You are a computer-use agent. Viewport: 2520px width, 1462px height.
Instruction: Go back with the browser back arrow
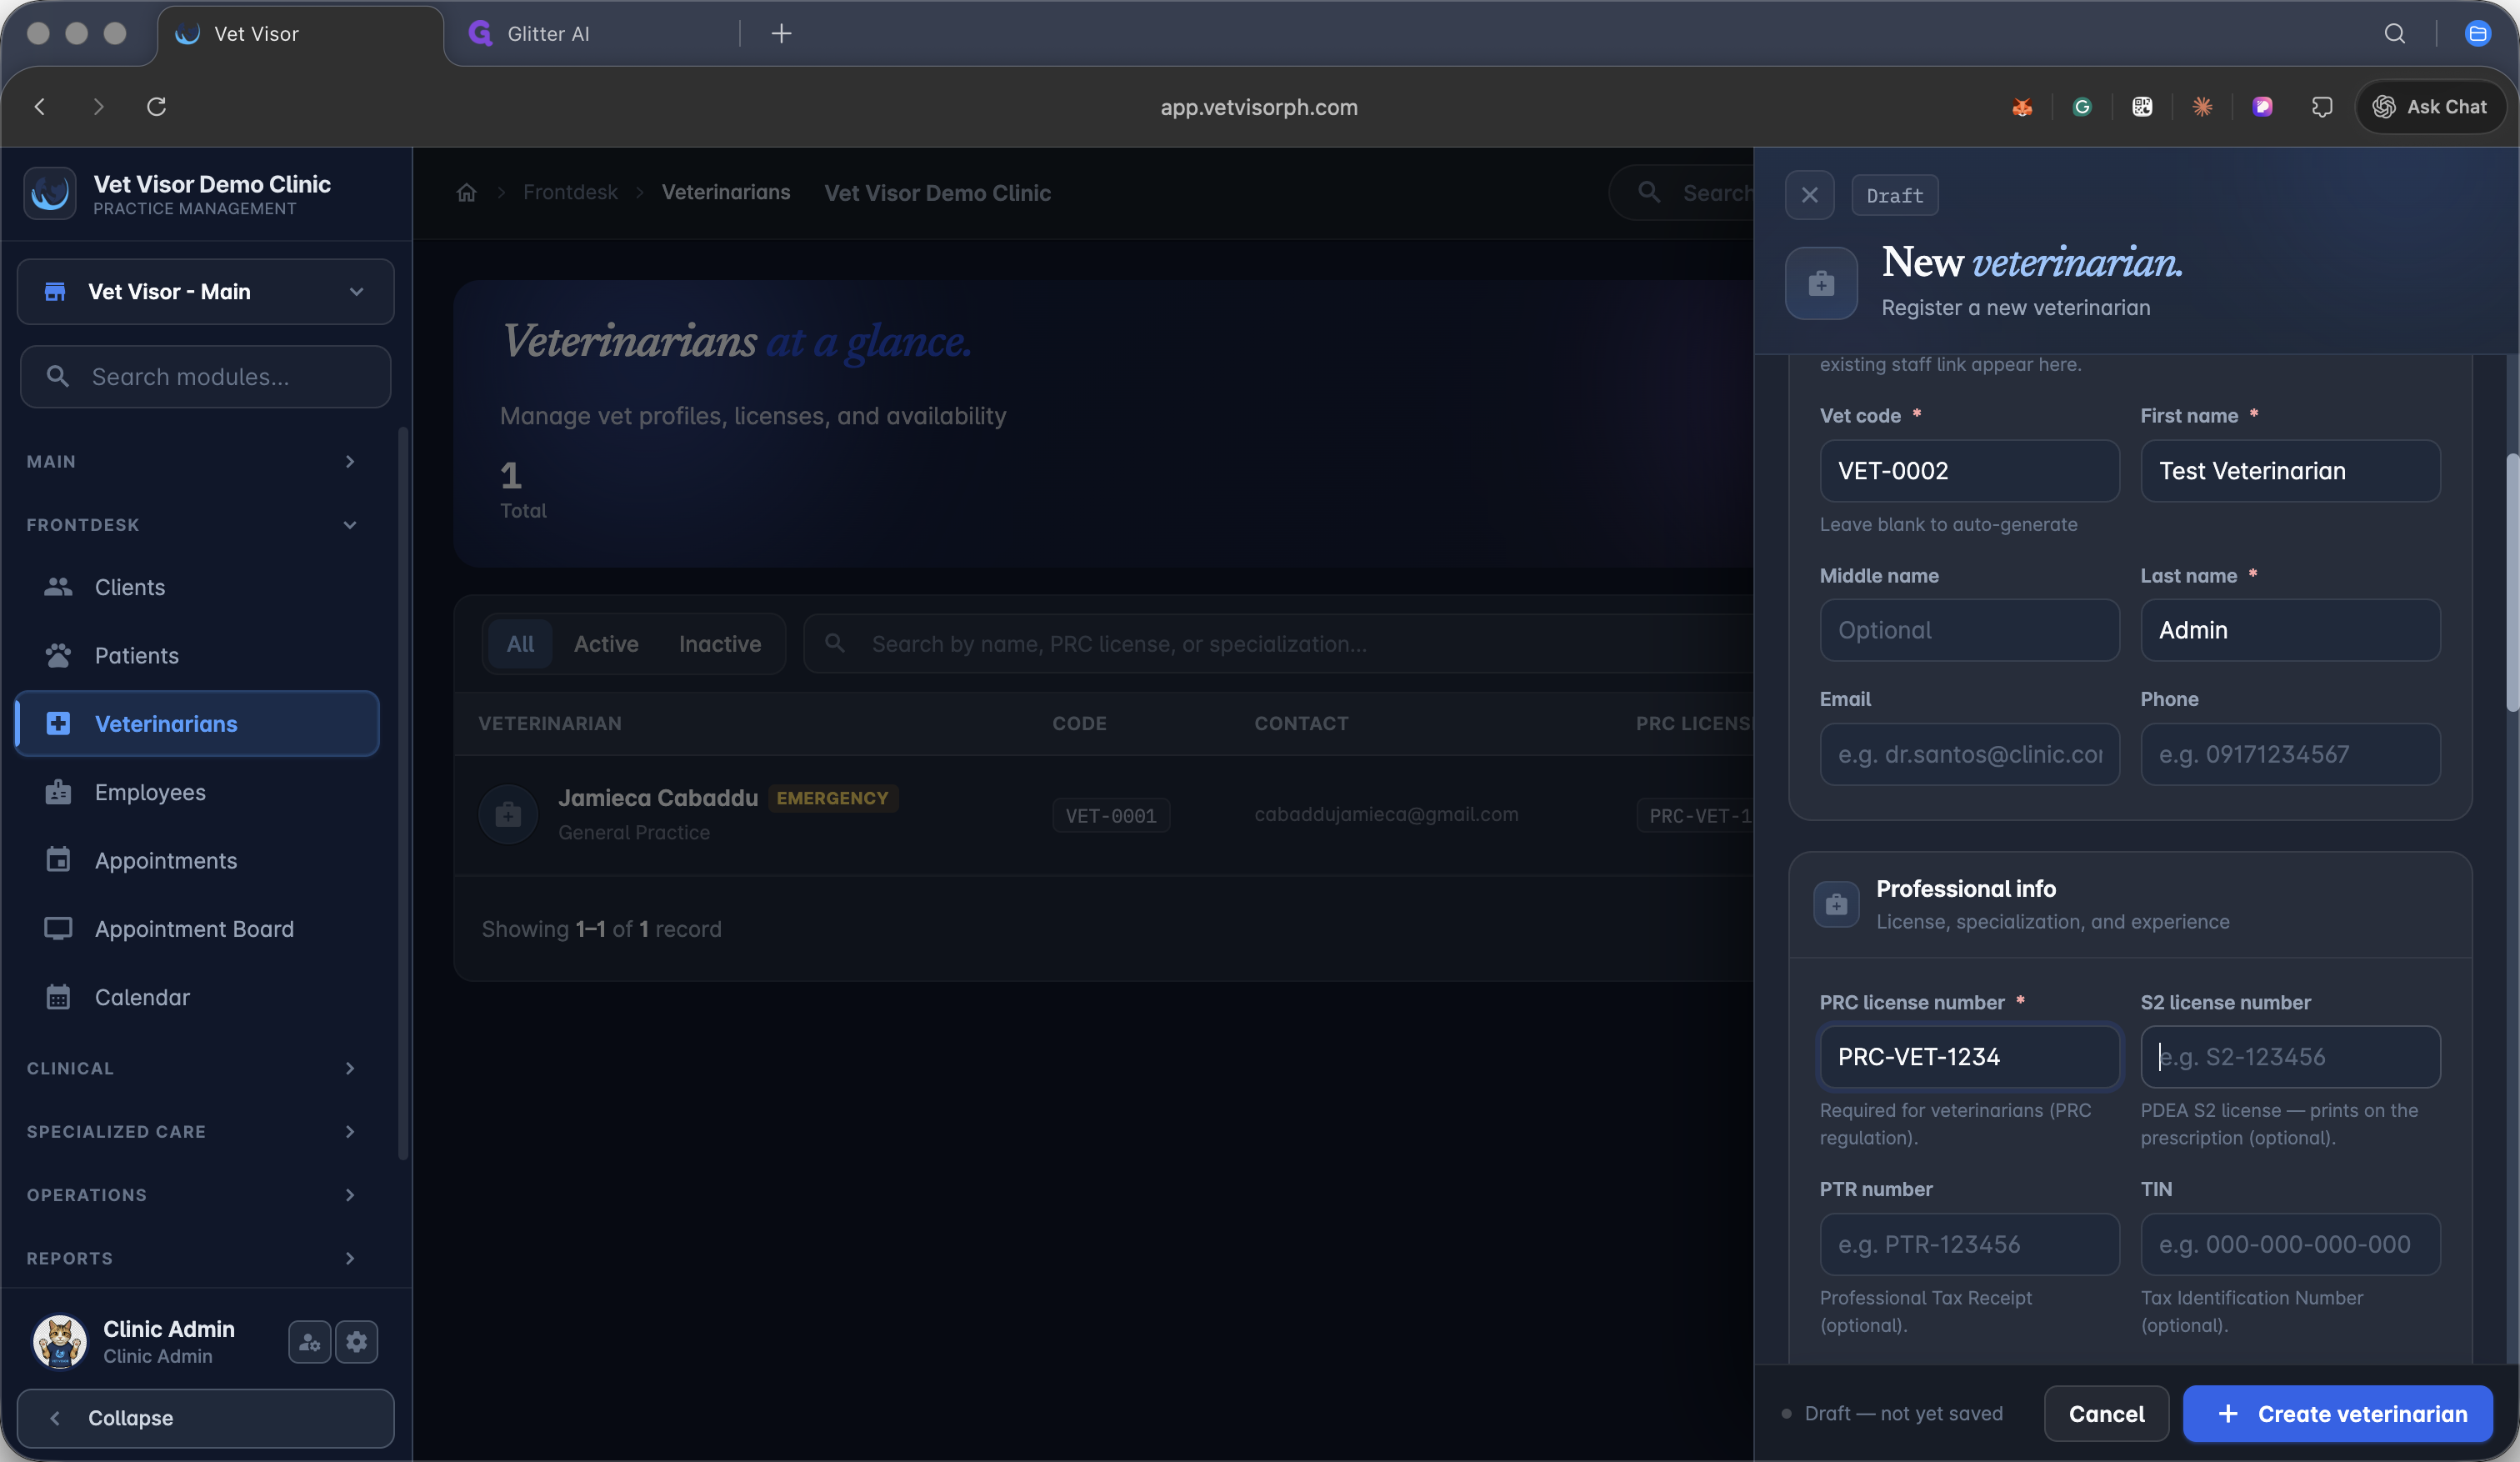point(40,106)
